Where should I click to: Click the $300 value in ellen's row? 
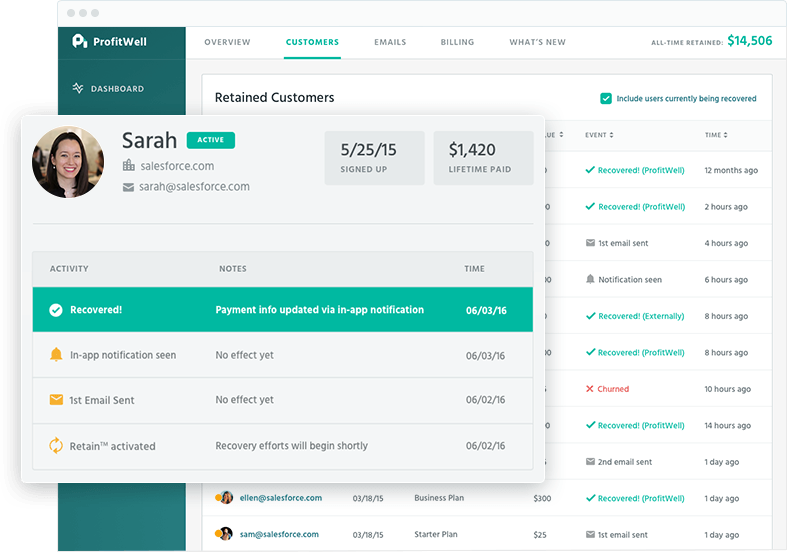click(542, 498)
